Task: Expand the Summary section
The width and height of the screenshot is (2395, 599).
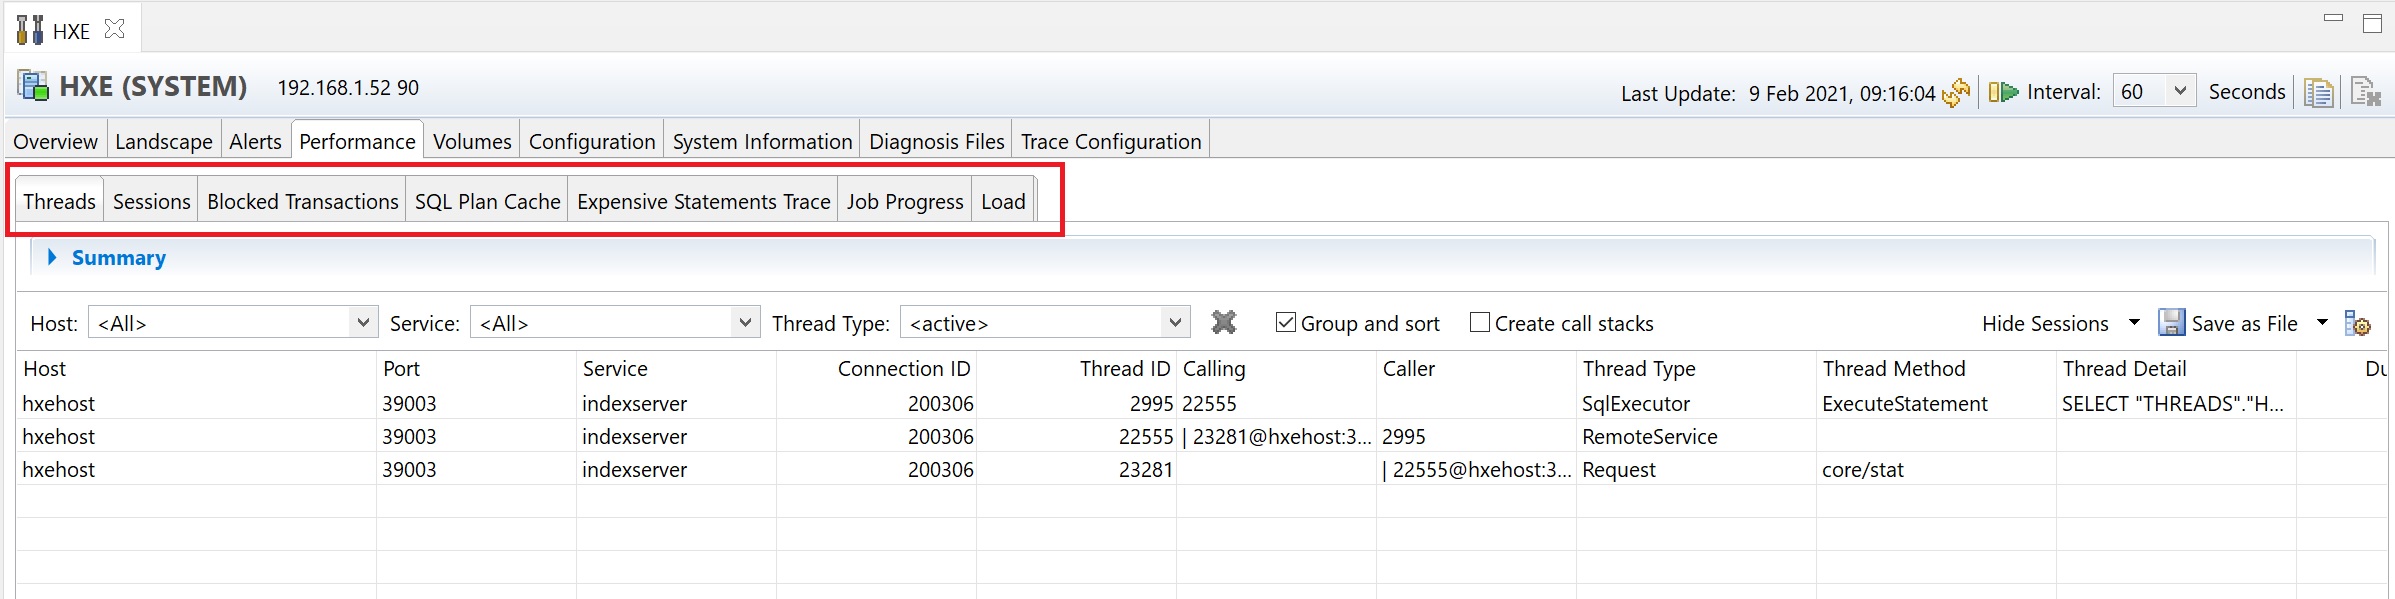Action: click(x=52, y=258)
